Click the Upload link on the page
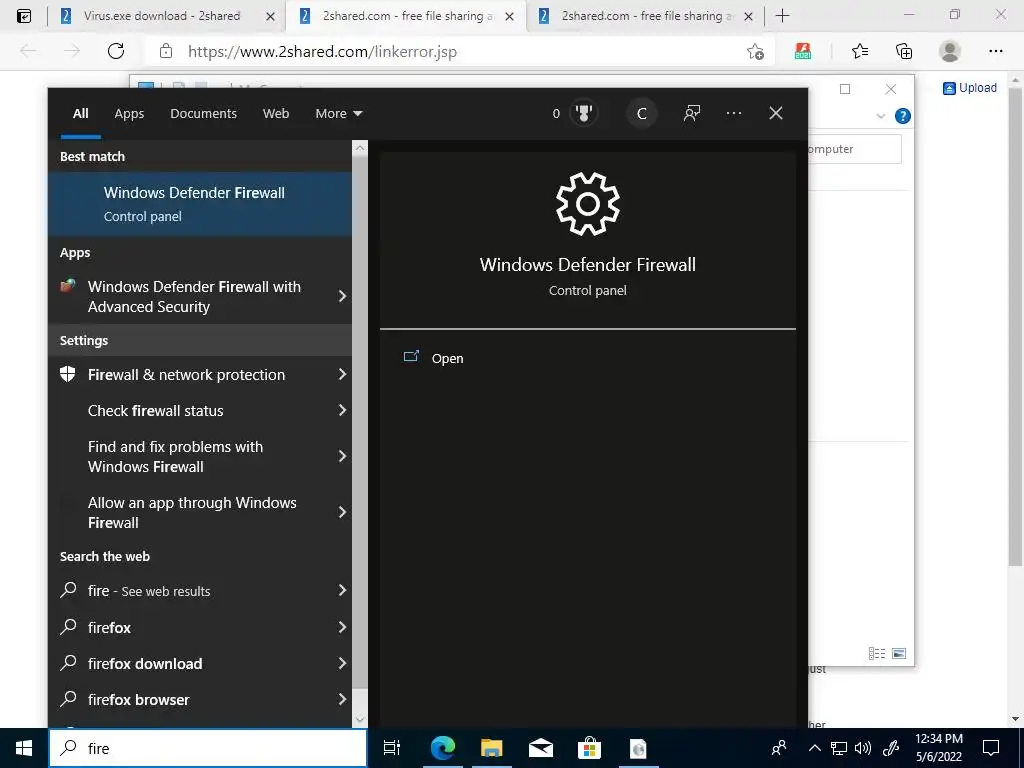 (x=970, y=88)
